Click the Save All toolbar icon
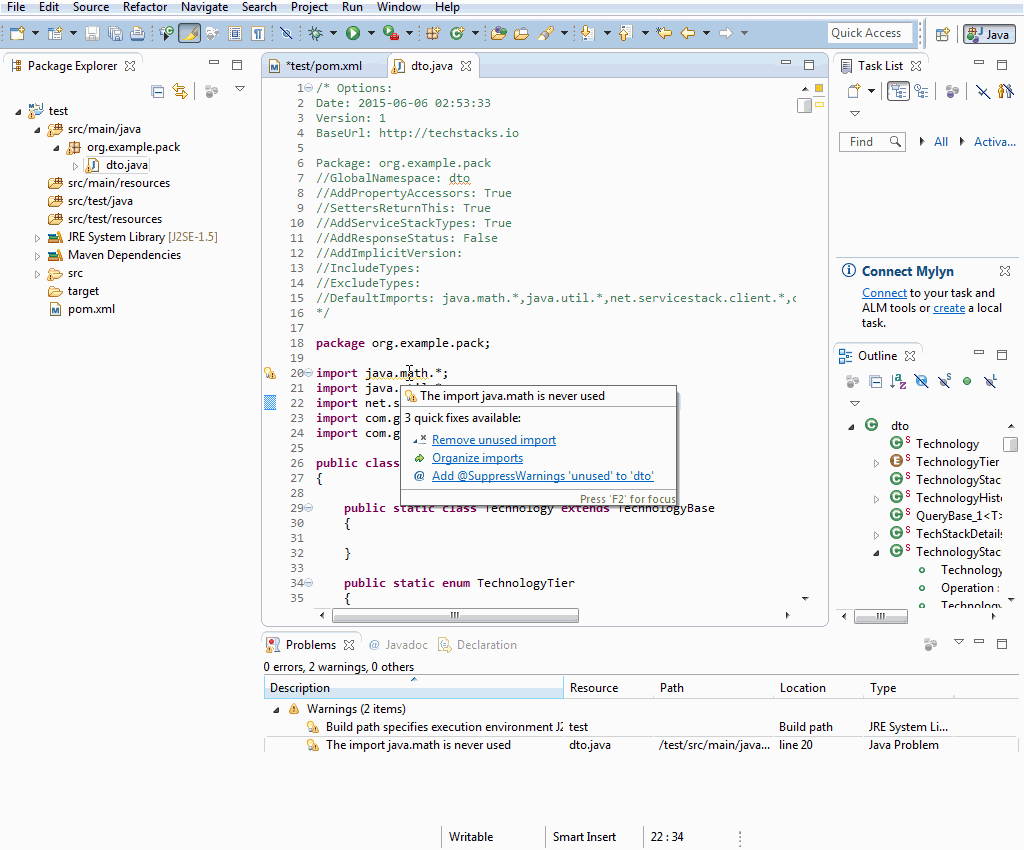 point(115,34)
